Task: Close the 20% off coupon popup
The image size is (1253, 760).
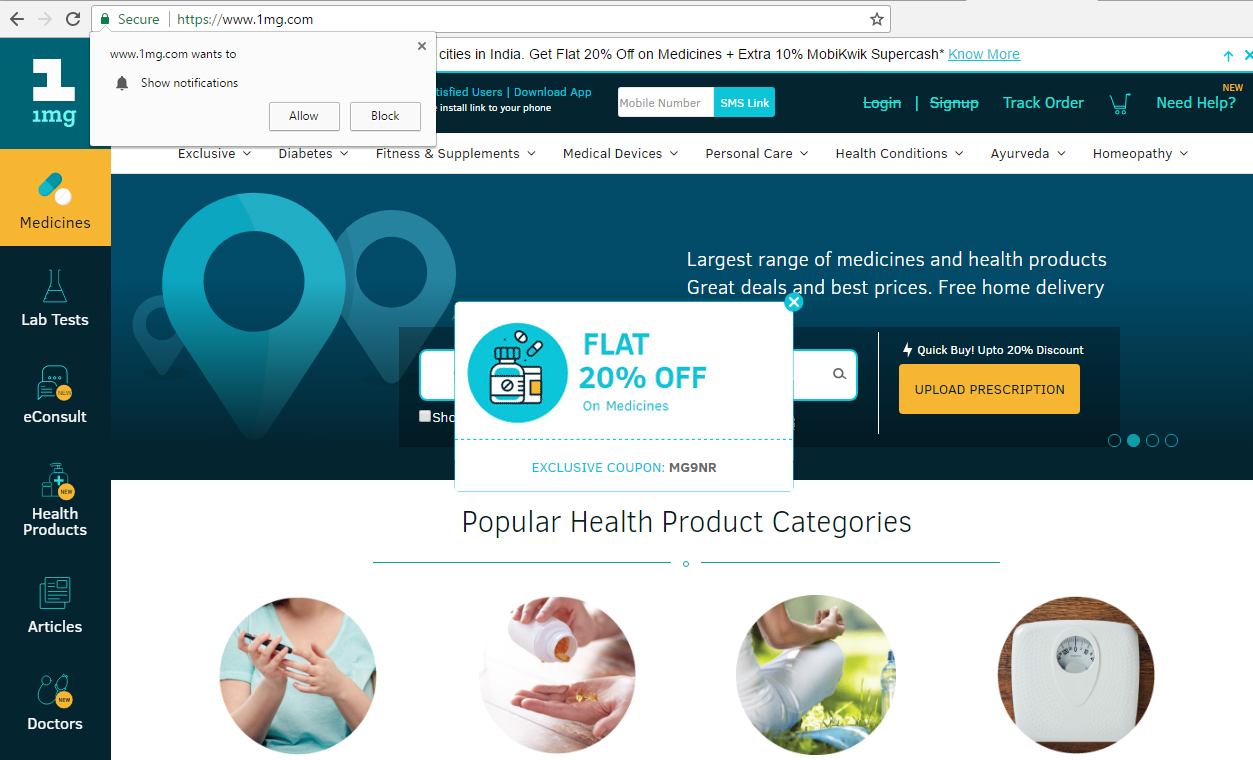Action: [x=794, y=302]
